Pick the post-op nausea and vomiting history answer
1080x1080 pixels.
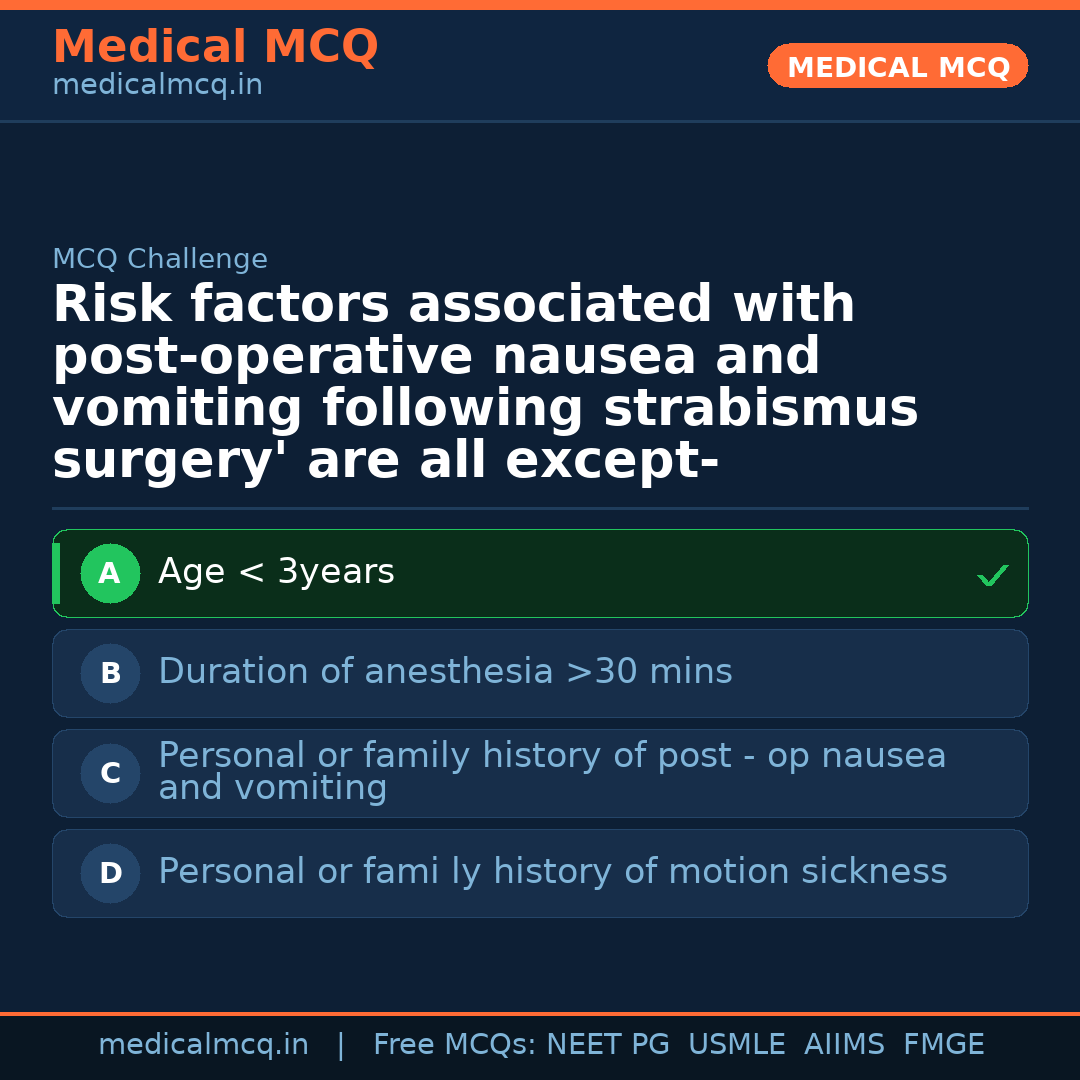pos(552,771)
